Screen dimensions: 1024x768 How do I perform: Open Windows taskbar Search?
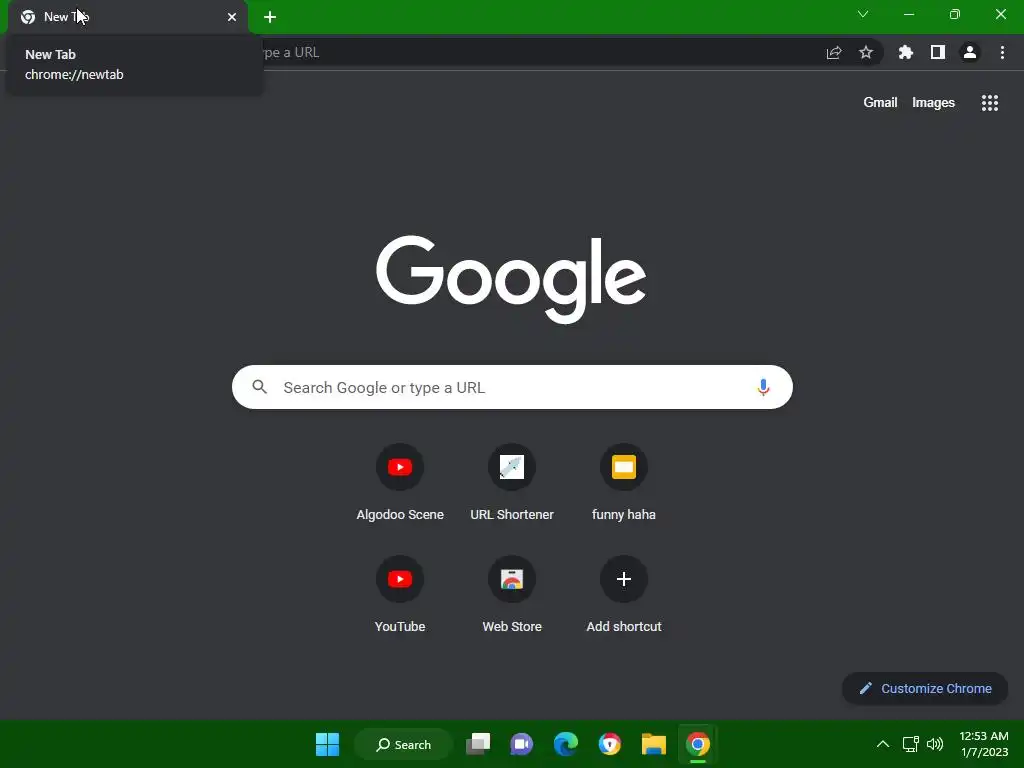click(x=404, y=744)
